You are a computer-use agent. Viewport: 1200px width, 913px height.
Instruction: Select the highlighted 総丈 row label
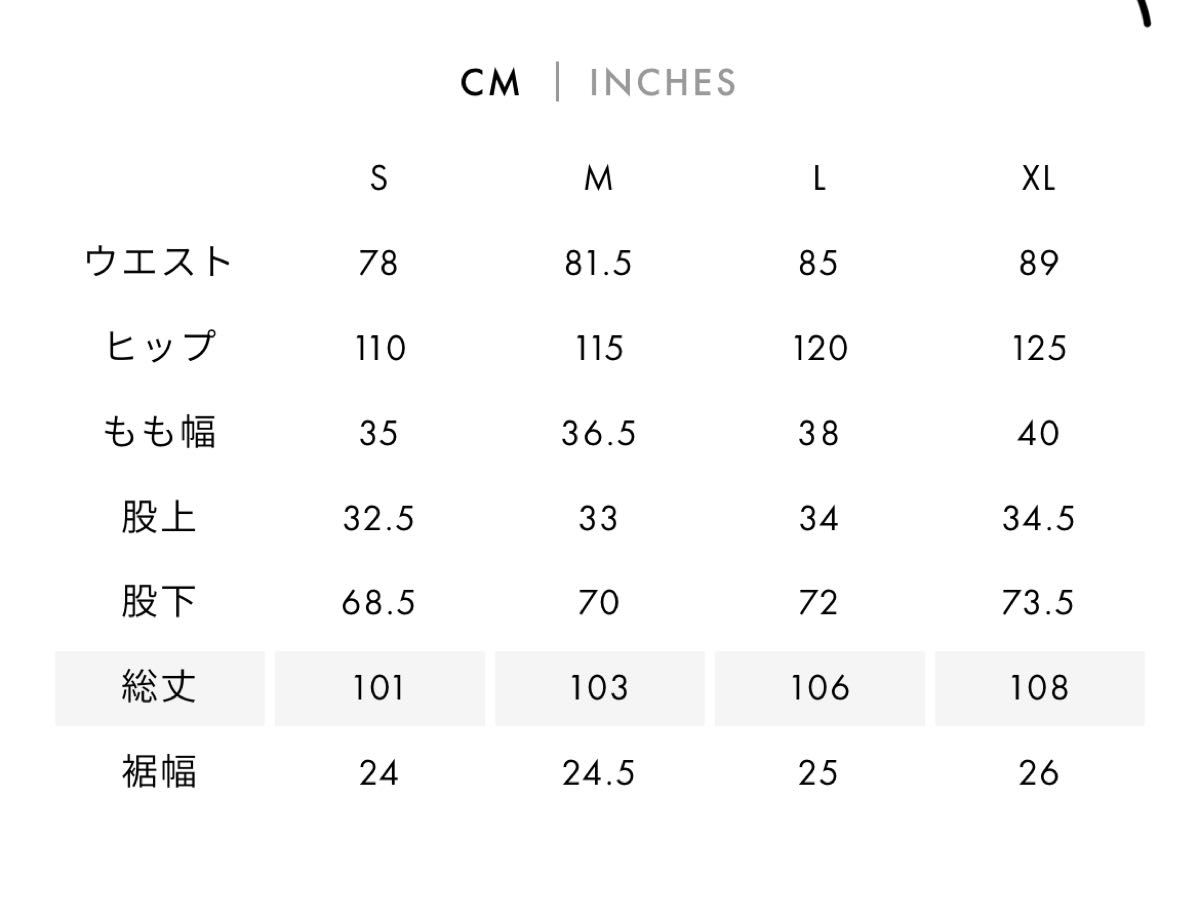pyautogui.click(x=160, y=688)
